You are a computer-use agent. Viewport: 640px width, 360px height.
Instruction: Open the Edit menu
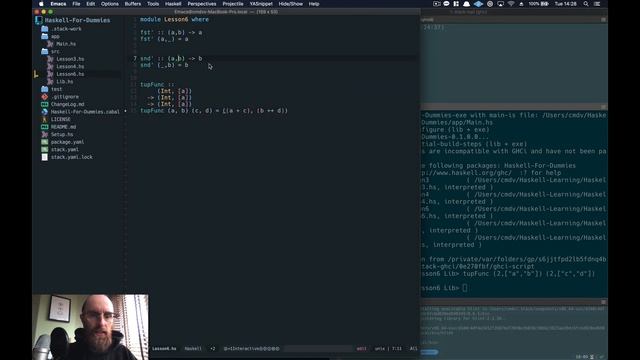91,4
